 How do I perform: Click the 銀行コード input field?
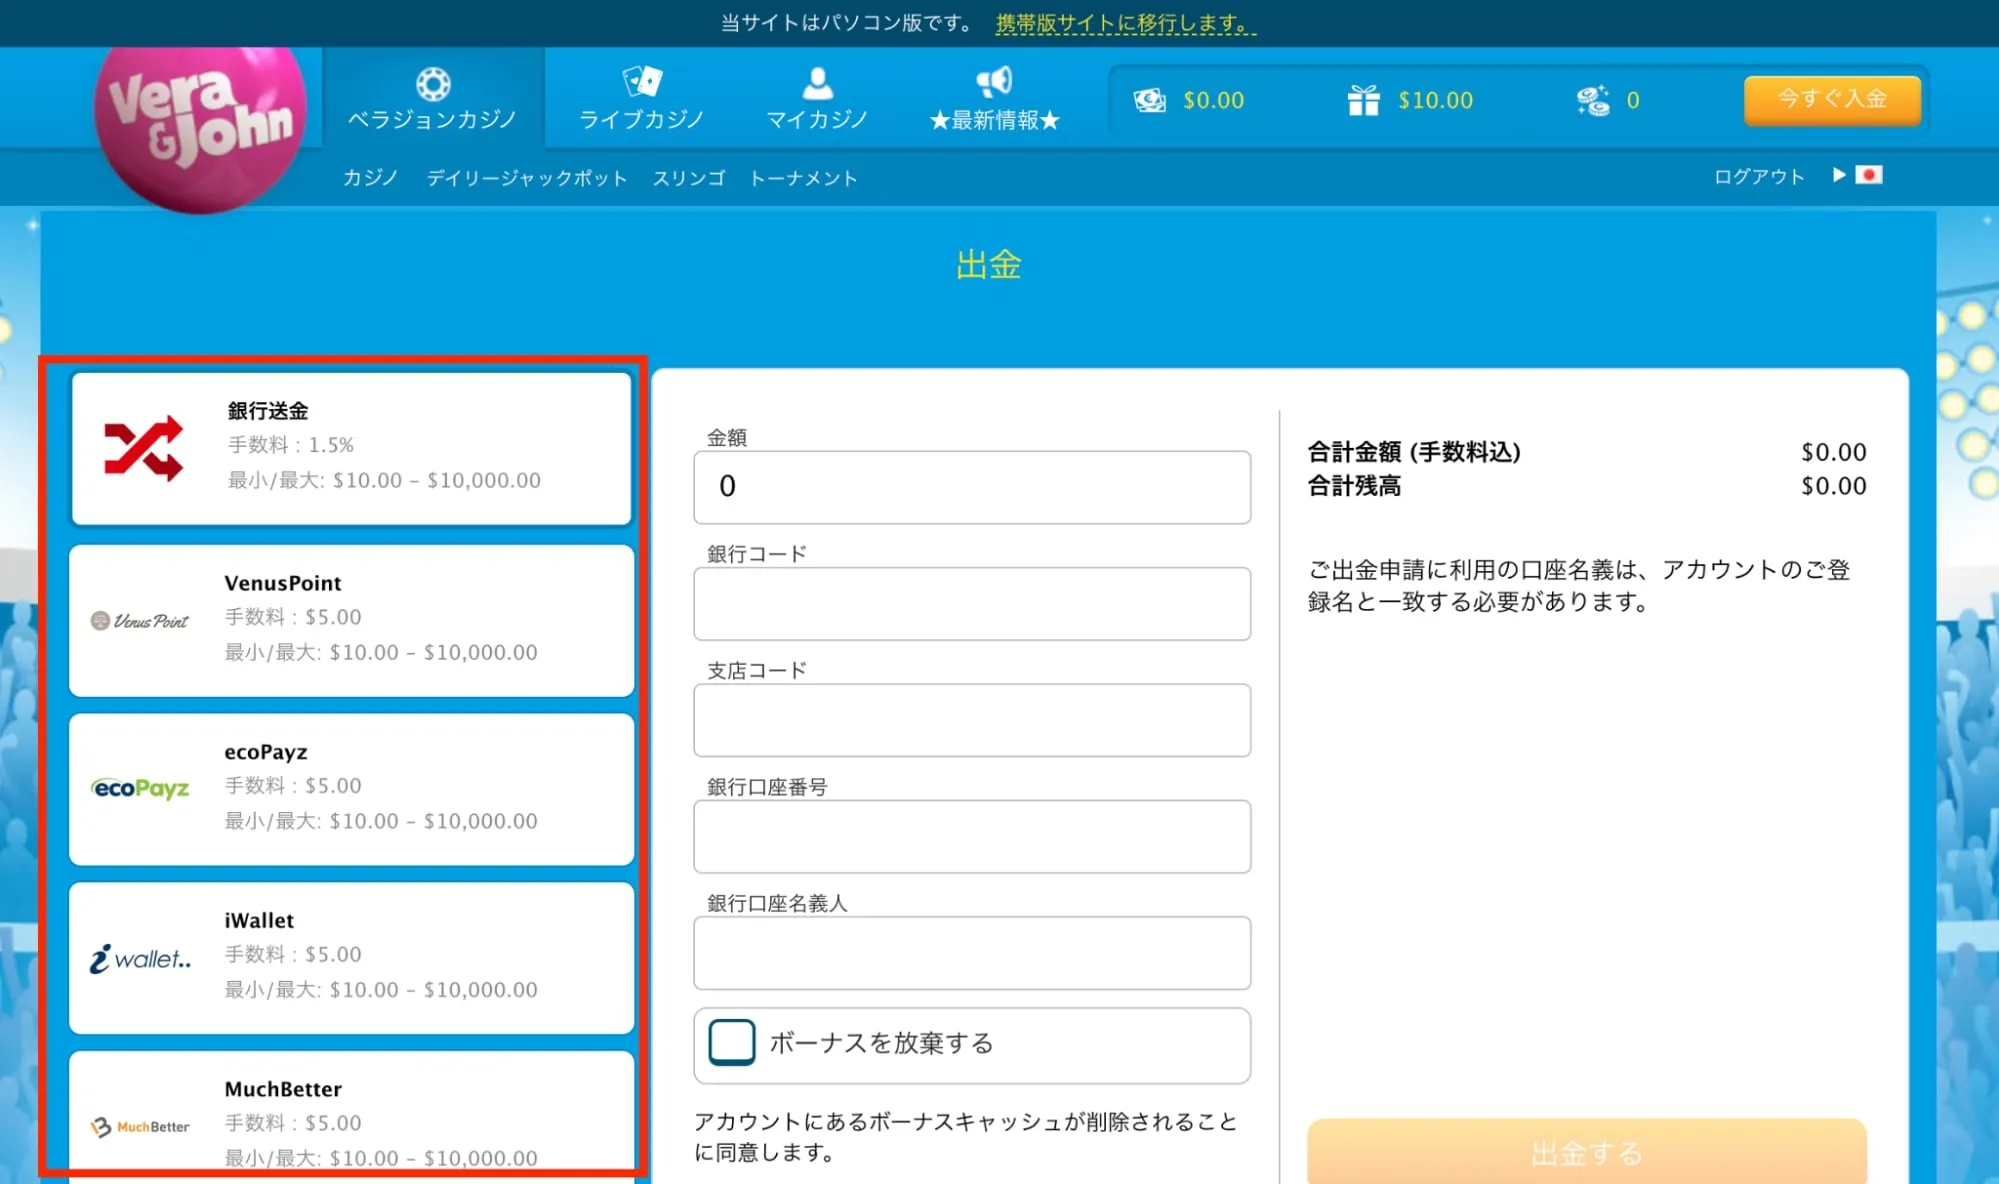click(x=972, y=604)
